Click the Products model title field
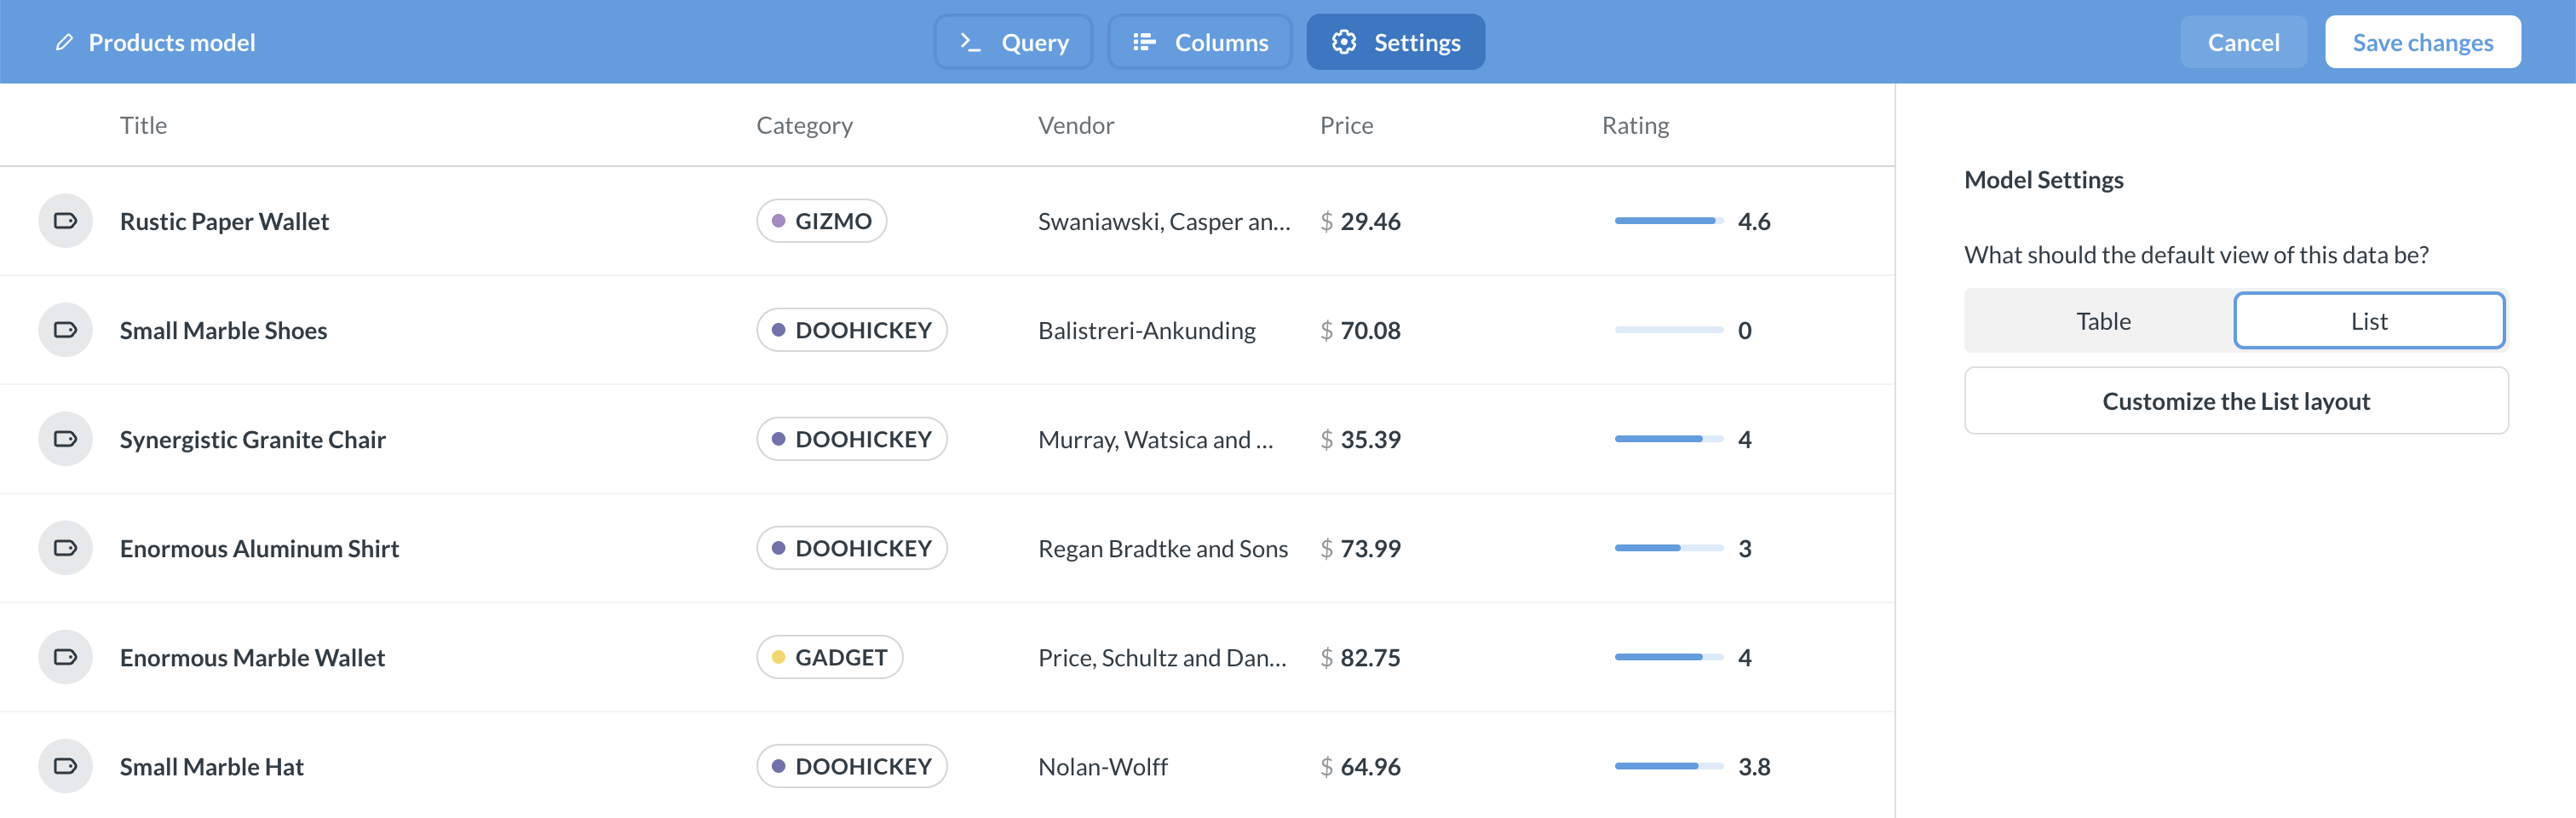The height and width of the screenshot is (818, 2576). click(172, 42)
